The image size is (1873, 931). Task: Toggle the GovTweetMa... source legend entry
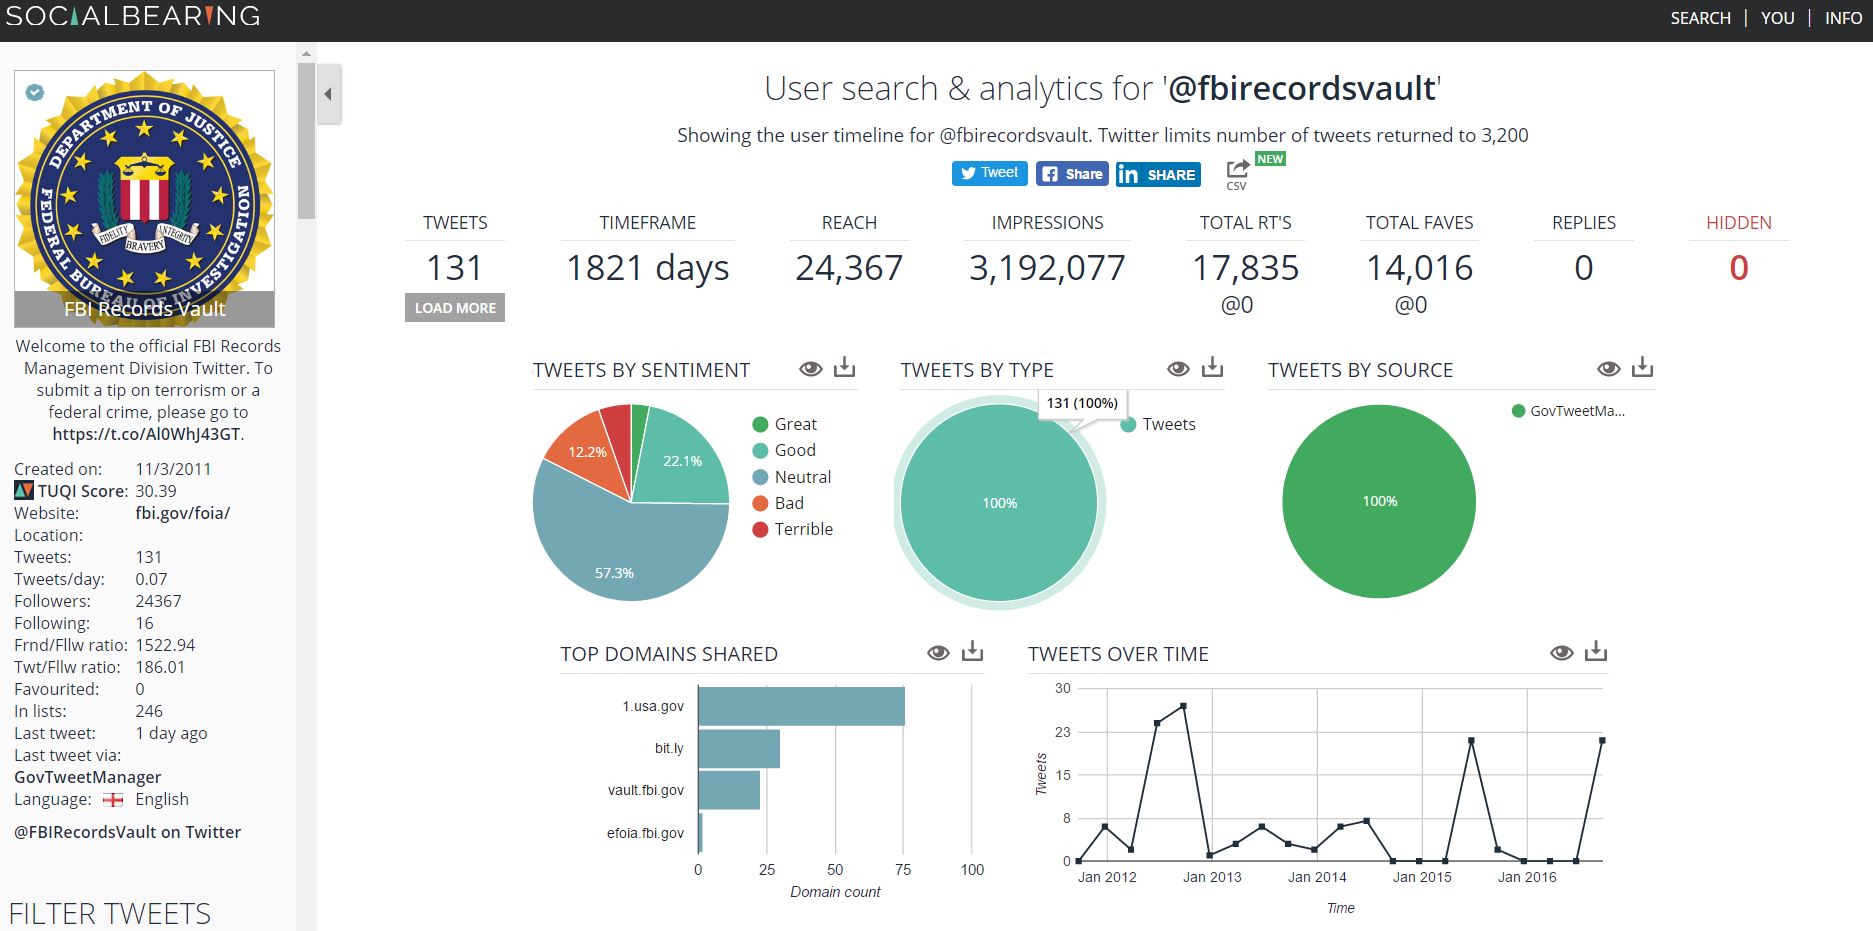[x=1568, y=411]
